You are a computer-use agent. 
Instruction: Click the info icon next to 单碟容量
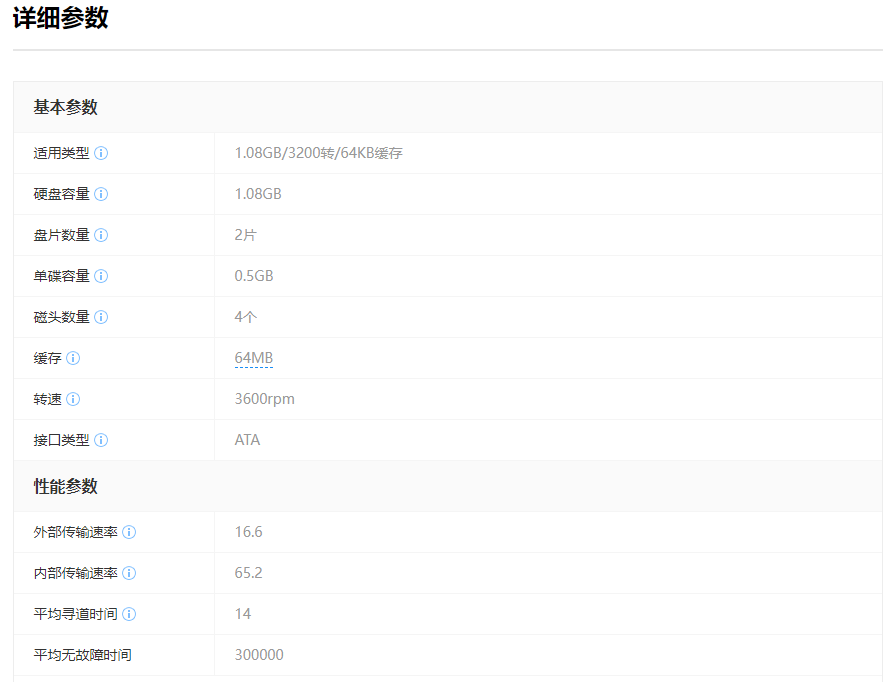101,276
